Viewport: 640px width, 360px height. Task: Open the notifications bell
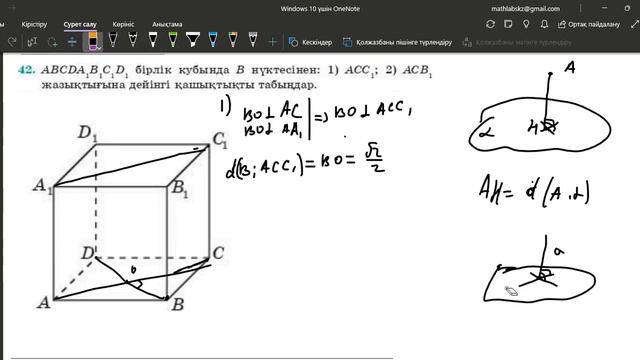[544, 24]
